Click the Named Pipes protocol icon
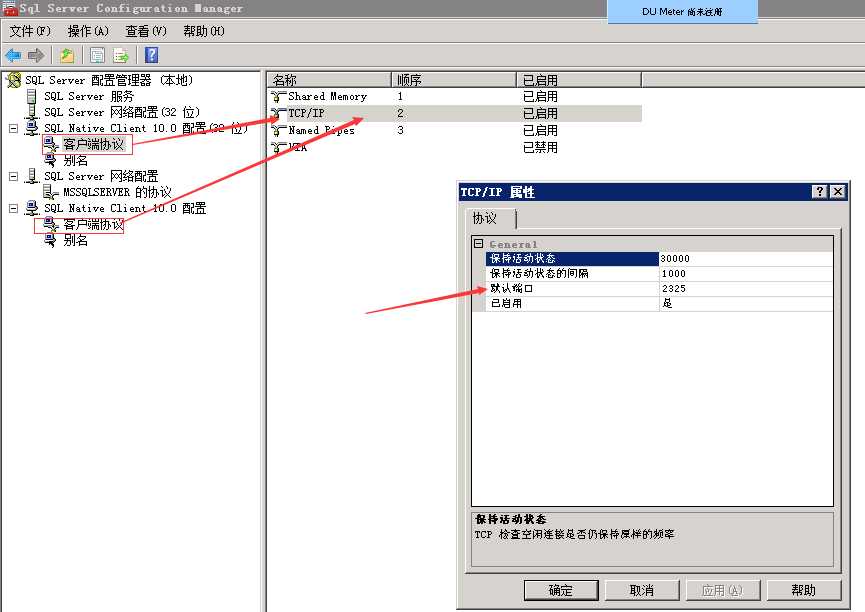Screen dimensions: 865x612 pos(278,131)
